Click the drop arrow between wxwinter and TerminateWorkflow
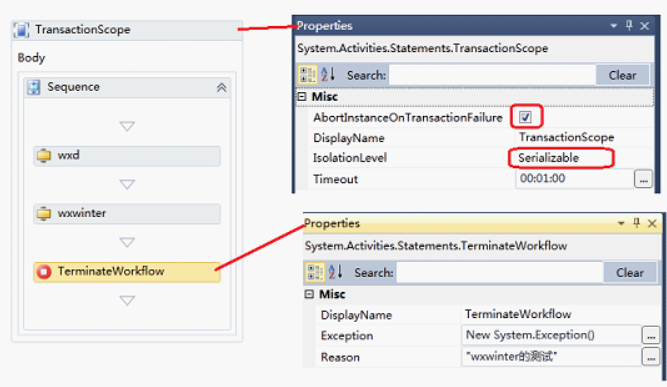The width and height of the screenshot is (667, 387). click(x=127, y=242)
